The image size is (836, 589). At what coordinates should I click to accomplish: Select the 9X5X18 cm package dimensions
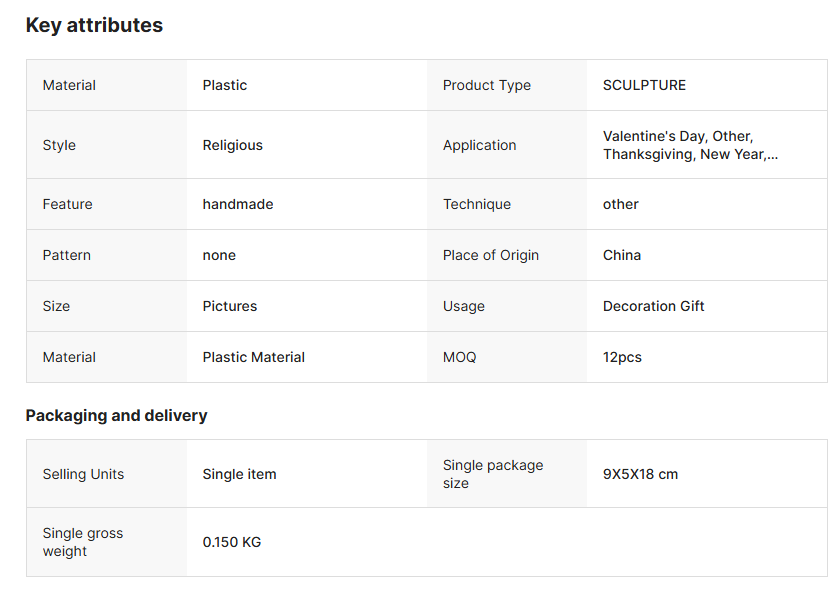click(x=640, y=474)
